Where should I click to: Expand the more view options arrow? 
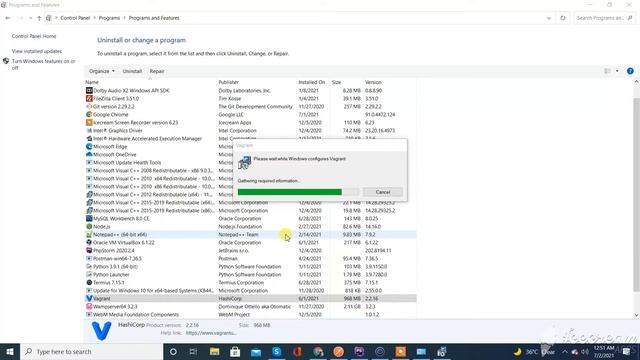[x=617, y=71]
